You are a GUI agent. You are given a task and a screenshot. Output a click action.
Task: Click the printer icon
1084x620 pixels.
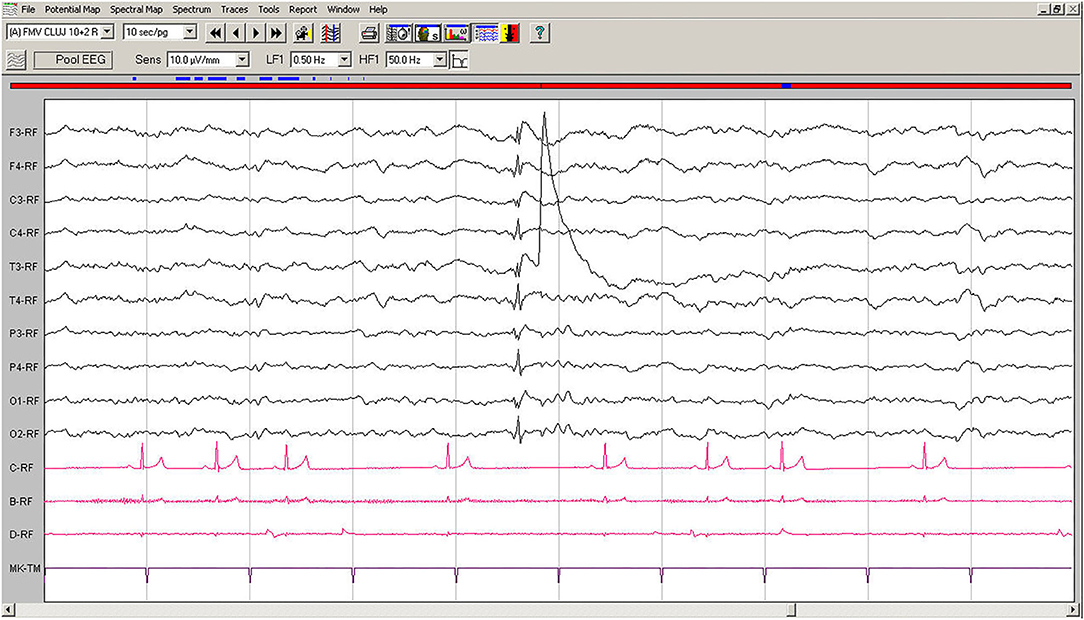(x=369, y=32)
